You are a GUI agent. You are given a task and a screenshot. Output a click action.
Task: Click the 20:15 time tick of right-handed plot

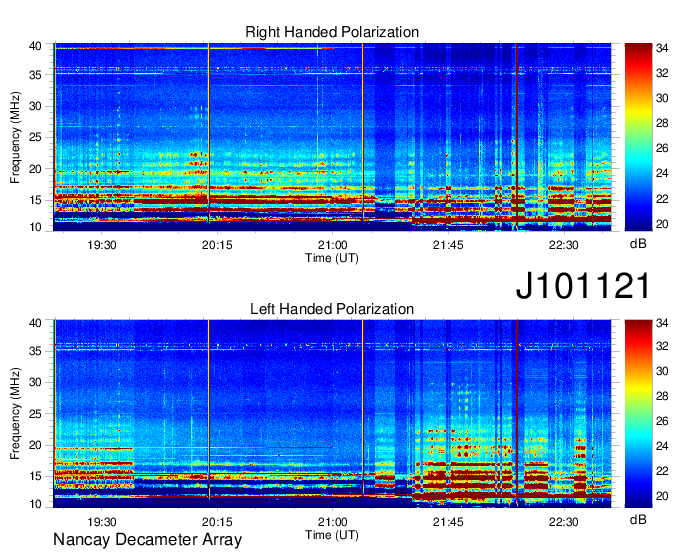coord(217,245)
